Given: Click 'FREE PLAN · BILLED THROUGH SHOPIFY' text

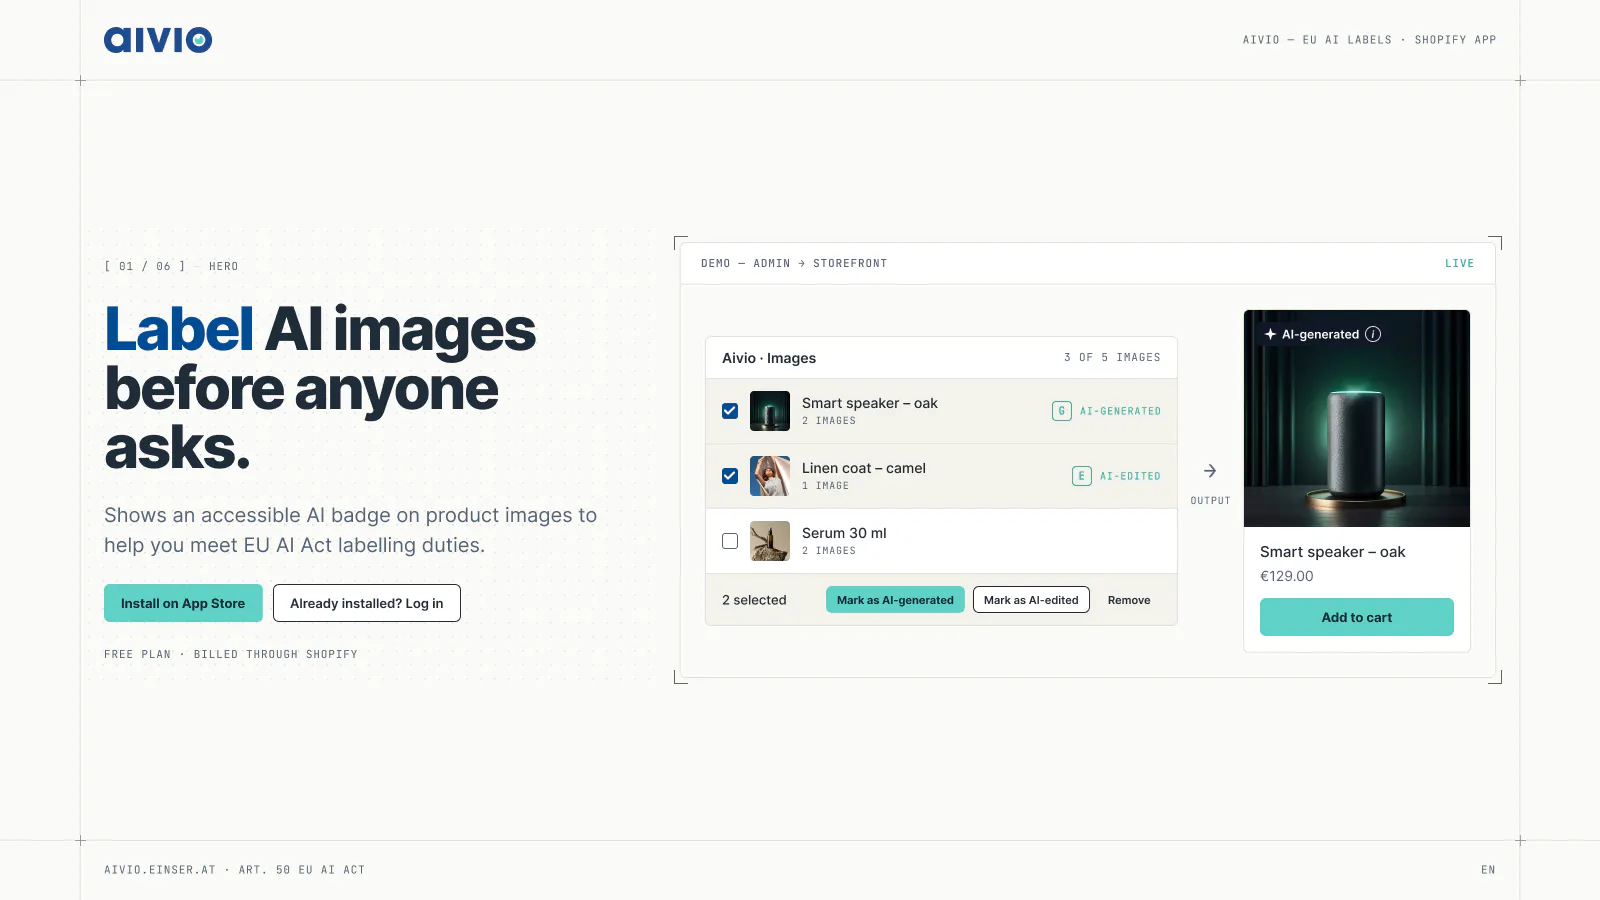Looking at the screenshot, I should point(231,654).
